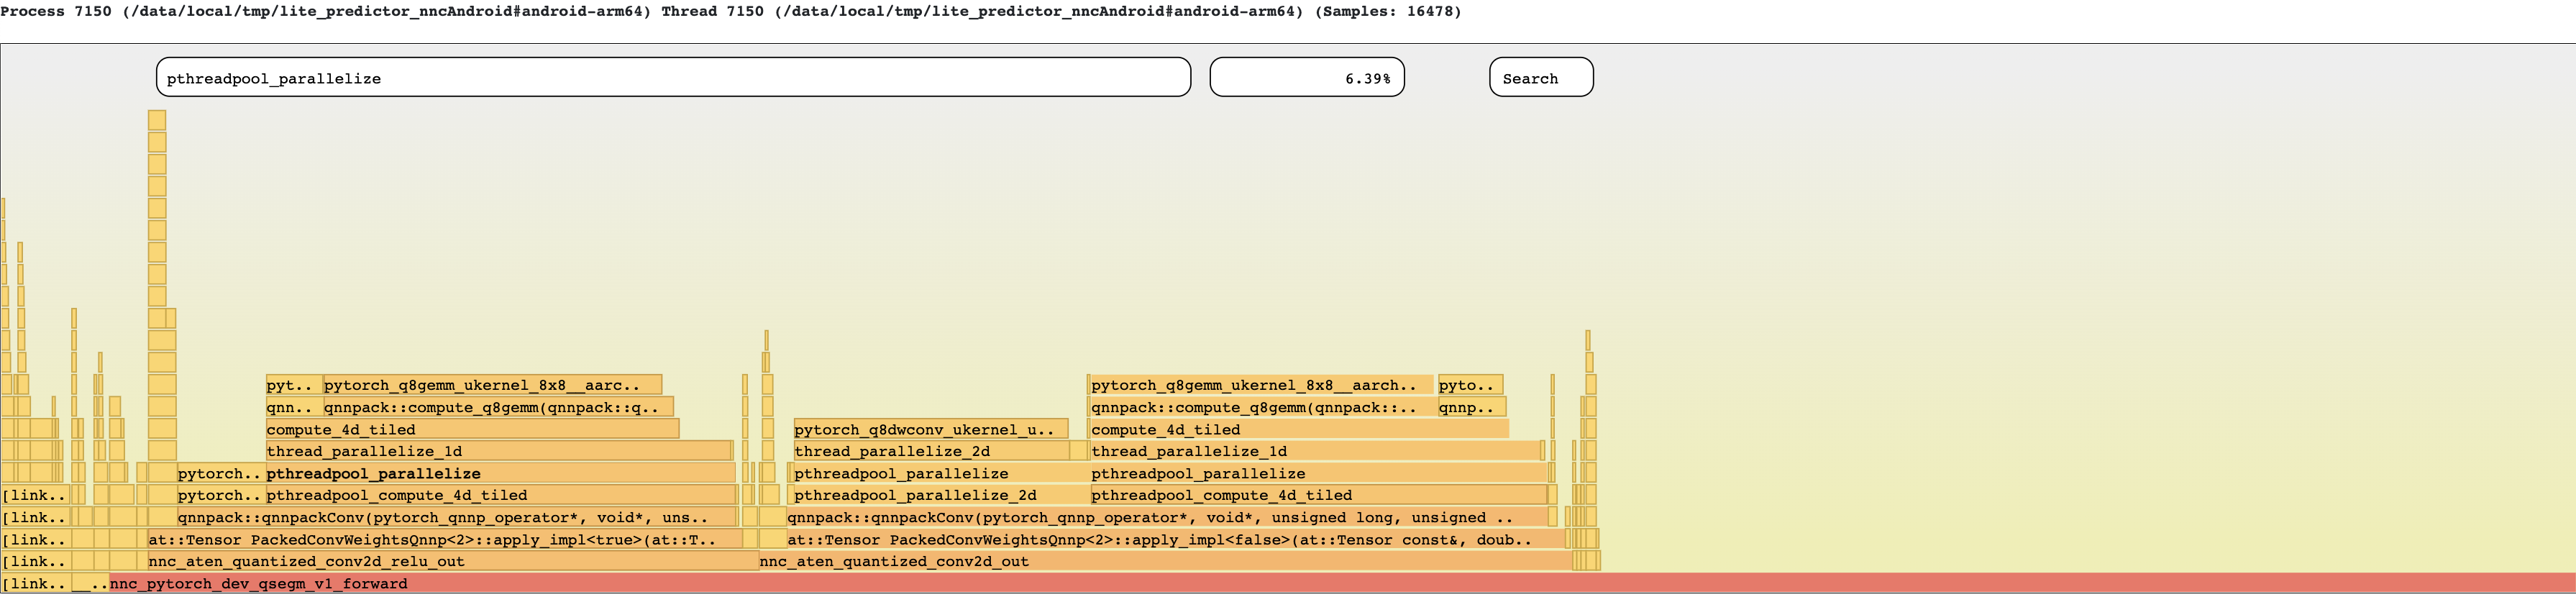The height and width of the screenshot is (597, 2576).
Task: Select the qnnp.. frame
Action: pos(1472,408)
